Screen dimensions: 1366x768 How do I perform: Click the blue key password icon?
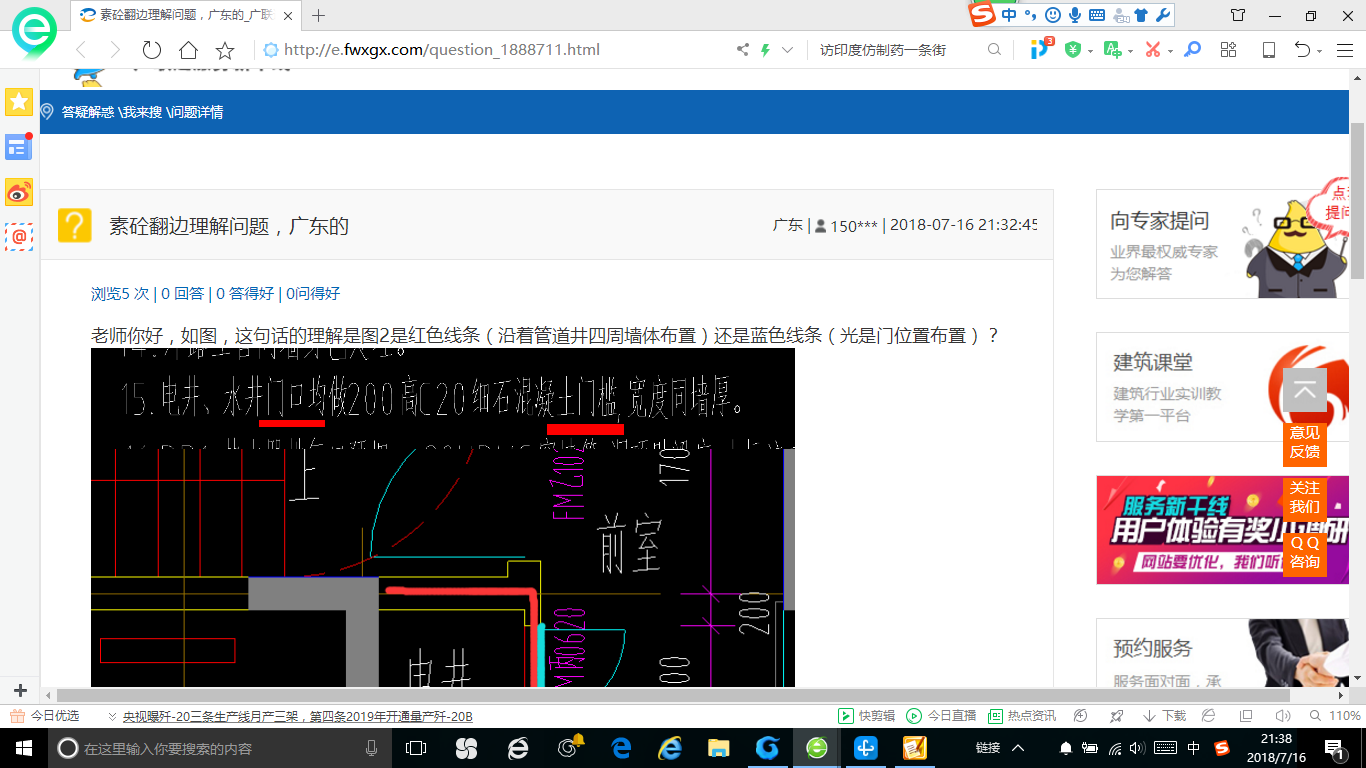pyautogui.click(x=1192, y=50)
